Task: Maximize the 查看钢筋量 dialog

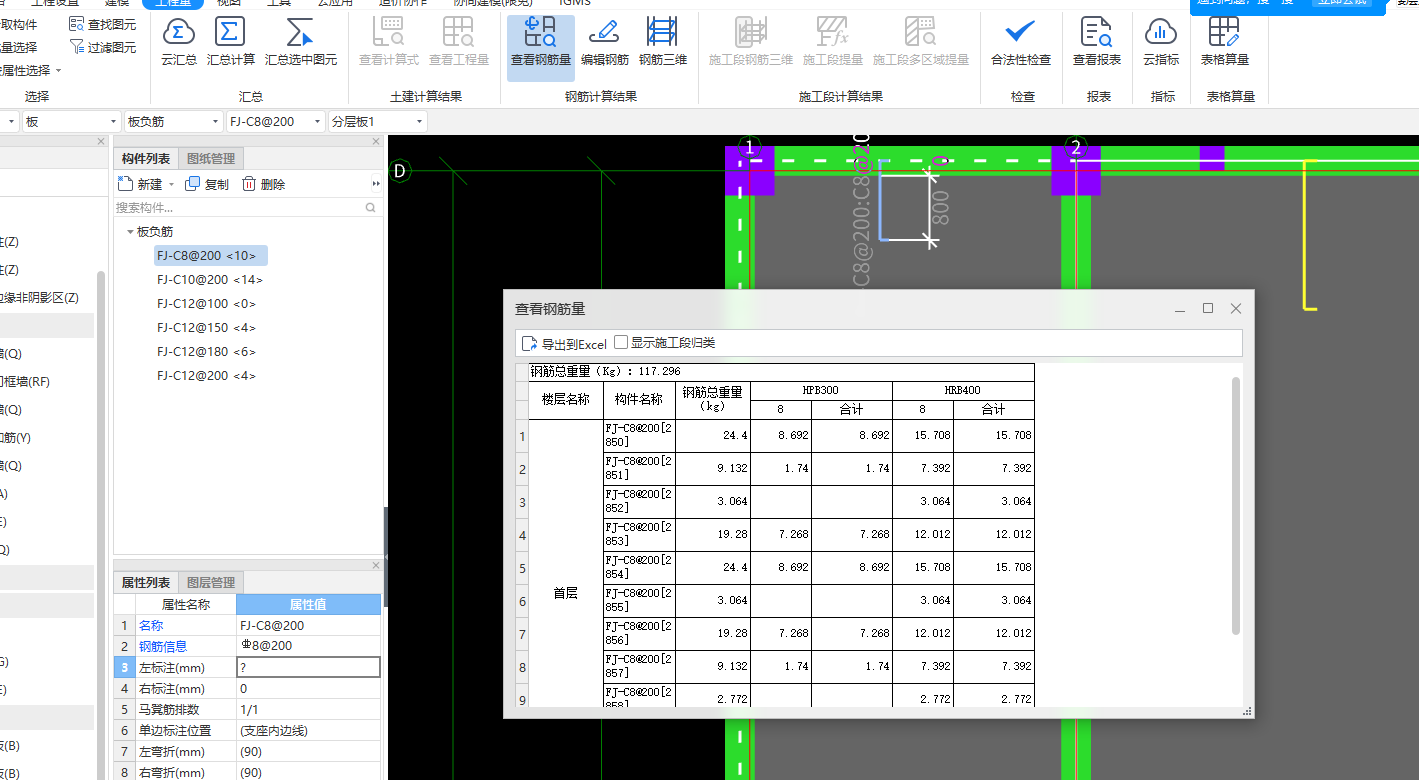Action: (x=1208, y=308)
